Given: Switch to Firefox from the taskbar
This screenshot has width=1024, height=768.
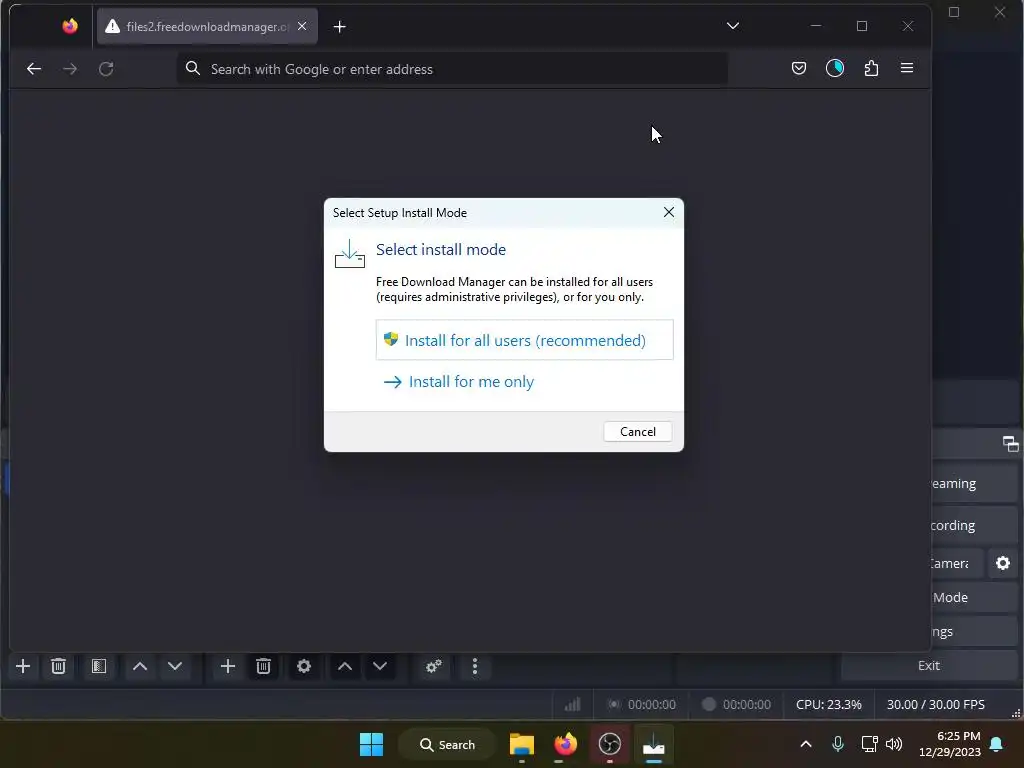Looking at the screenshot, I should point(566,744).
